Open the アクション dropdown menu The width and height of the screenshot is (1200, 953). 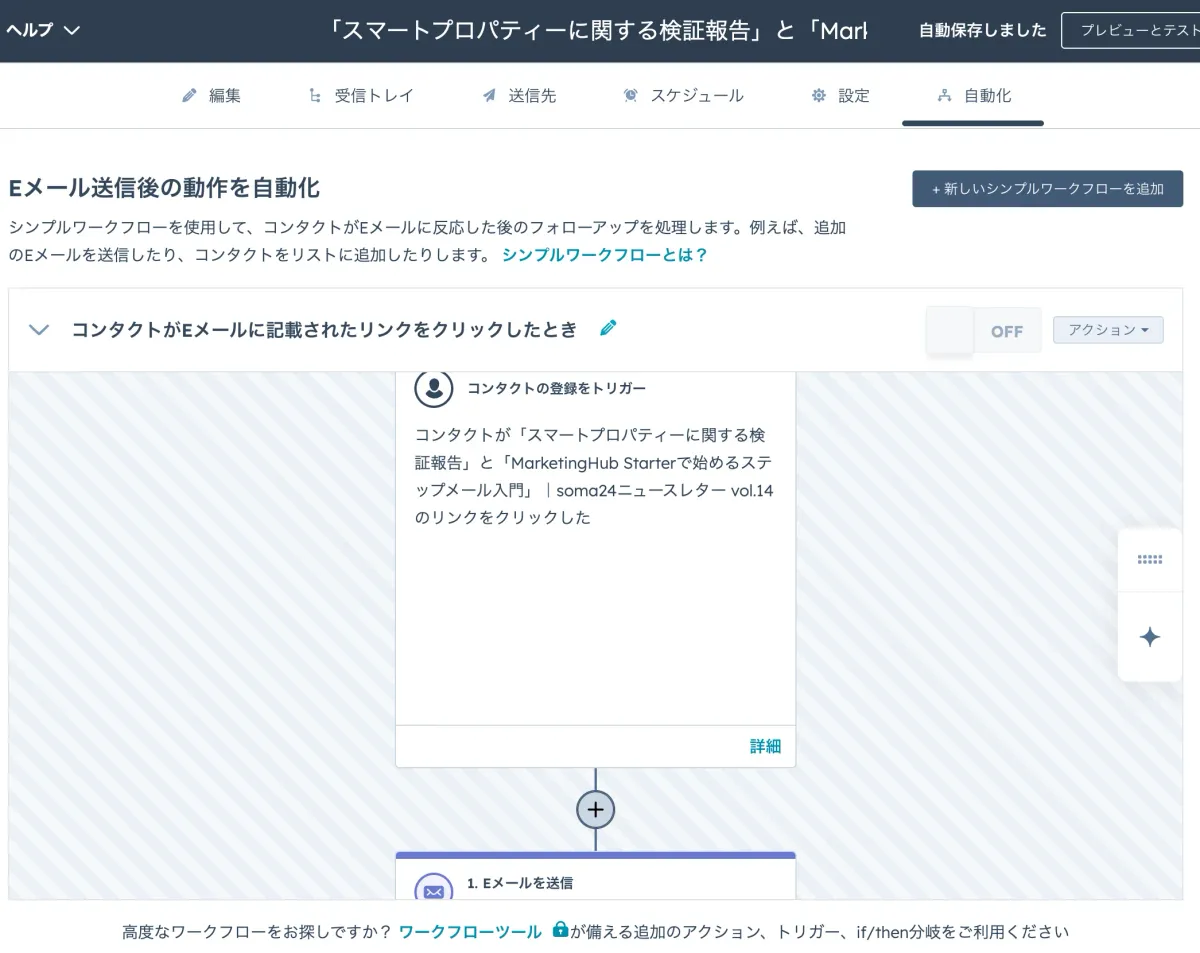[1108, 329]
